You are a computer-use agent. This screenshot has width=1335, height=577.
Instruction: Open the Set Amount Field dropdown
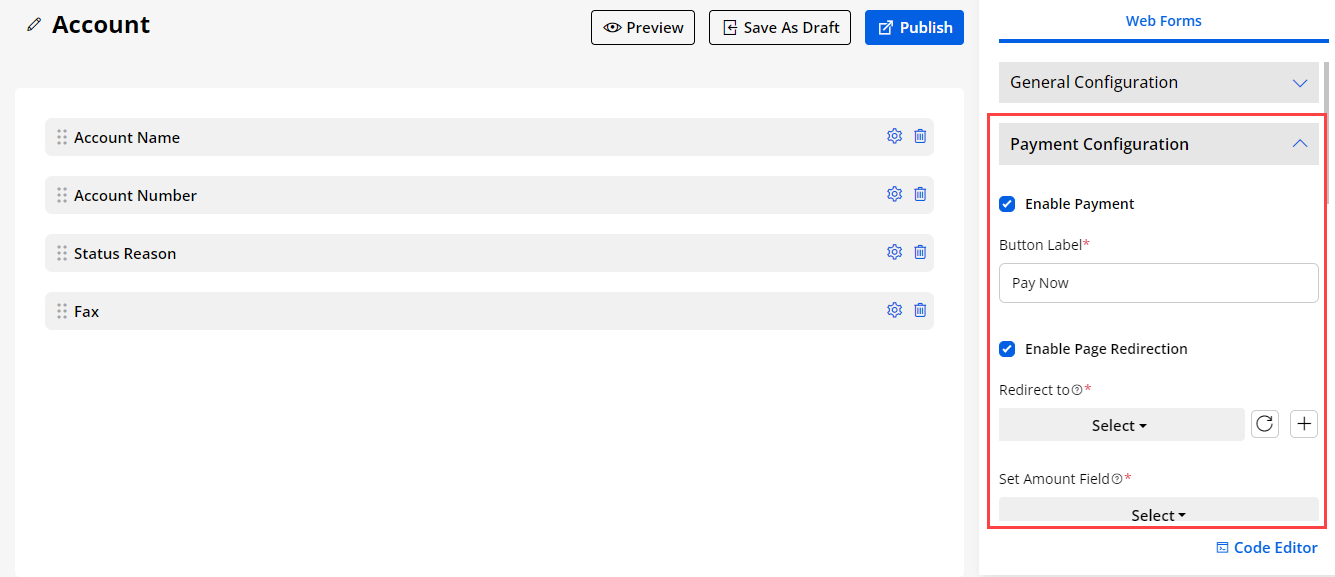point(1158,515)
